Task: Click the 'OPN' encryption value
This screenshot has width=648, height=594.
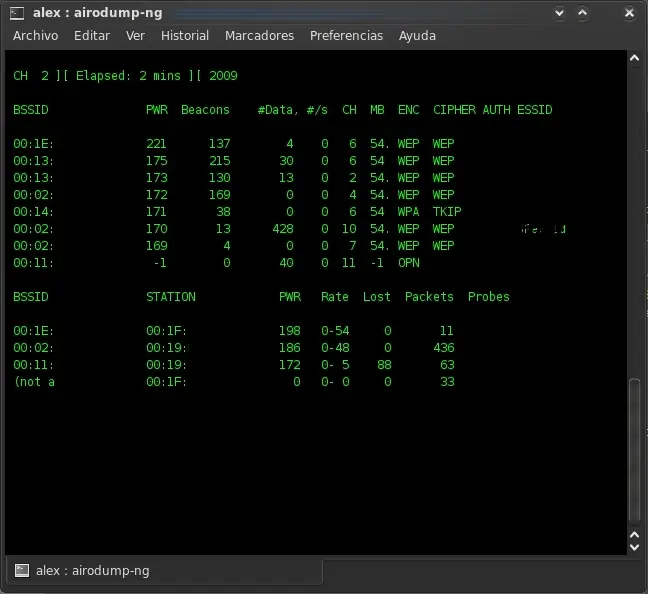Action: click(408, 263)
